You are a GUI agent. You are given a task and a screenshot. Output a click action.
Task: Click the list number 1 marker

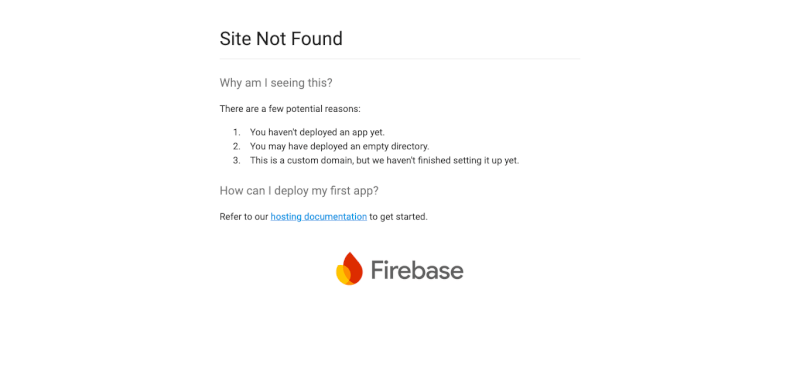(236, 132)
